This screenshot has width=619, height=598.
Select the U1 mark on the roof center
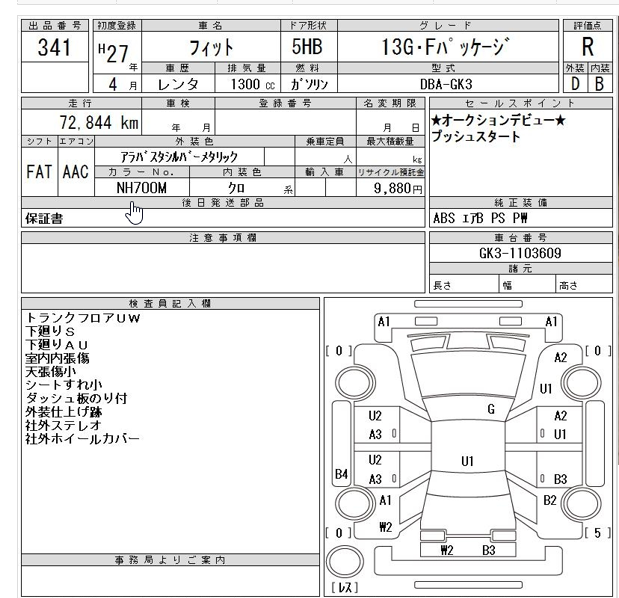(x=467, y=461)
